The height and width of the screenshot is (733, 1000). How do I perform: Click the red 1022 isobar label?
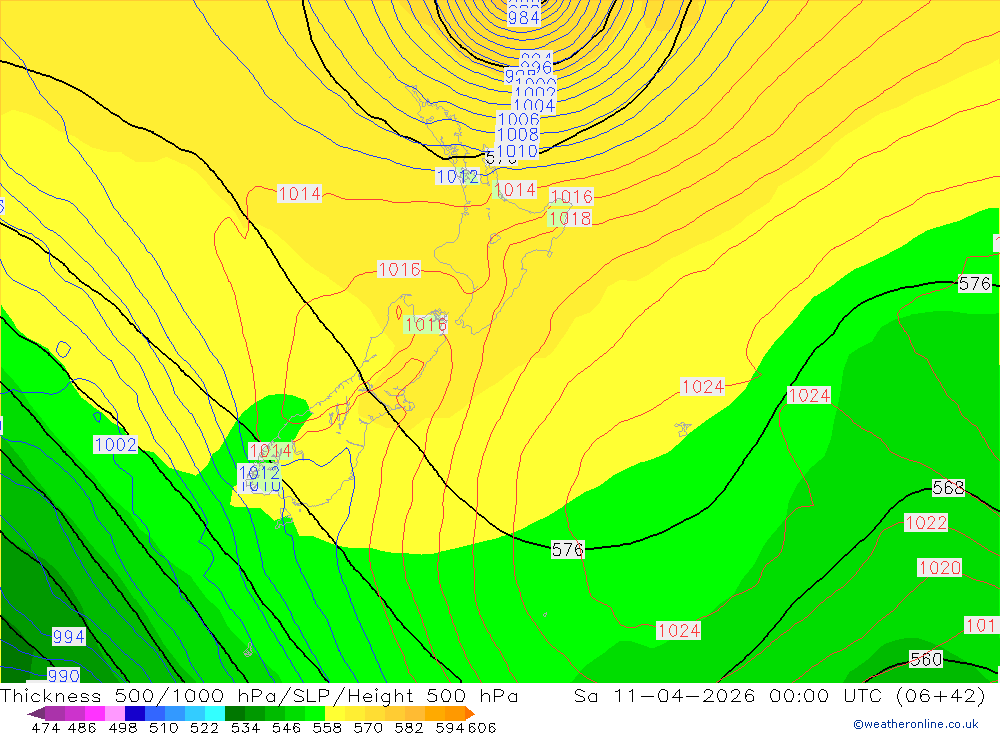click(926, 523)
